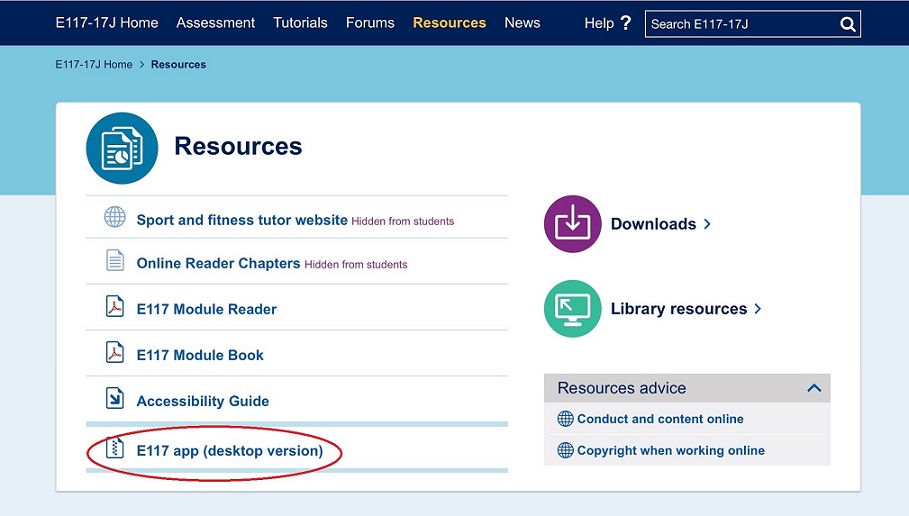
Task: Click PDF icon beside E117 Module Book
Action: pos(115,352)
